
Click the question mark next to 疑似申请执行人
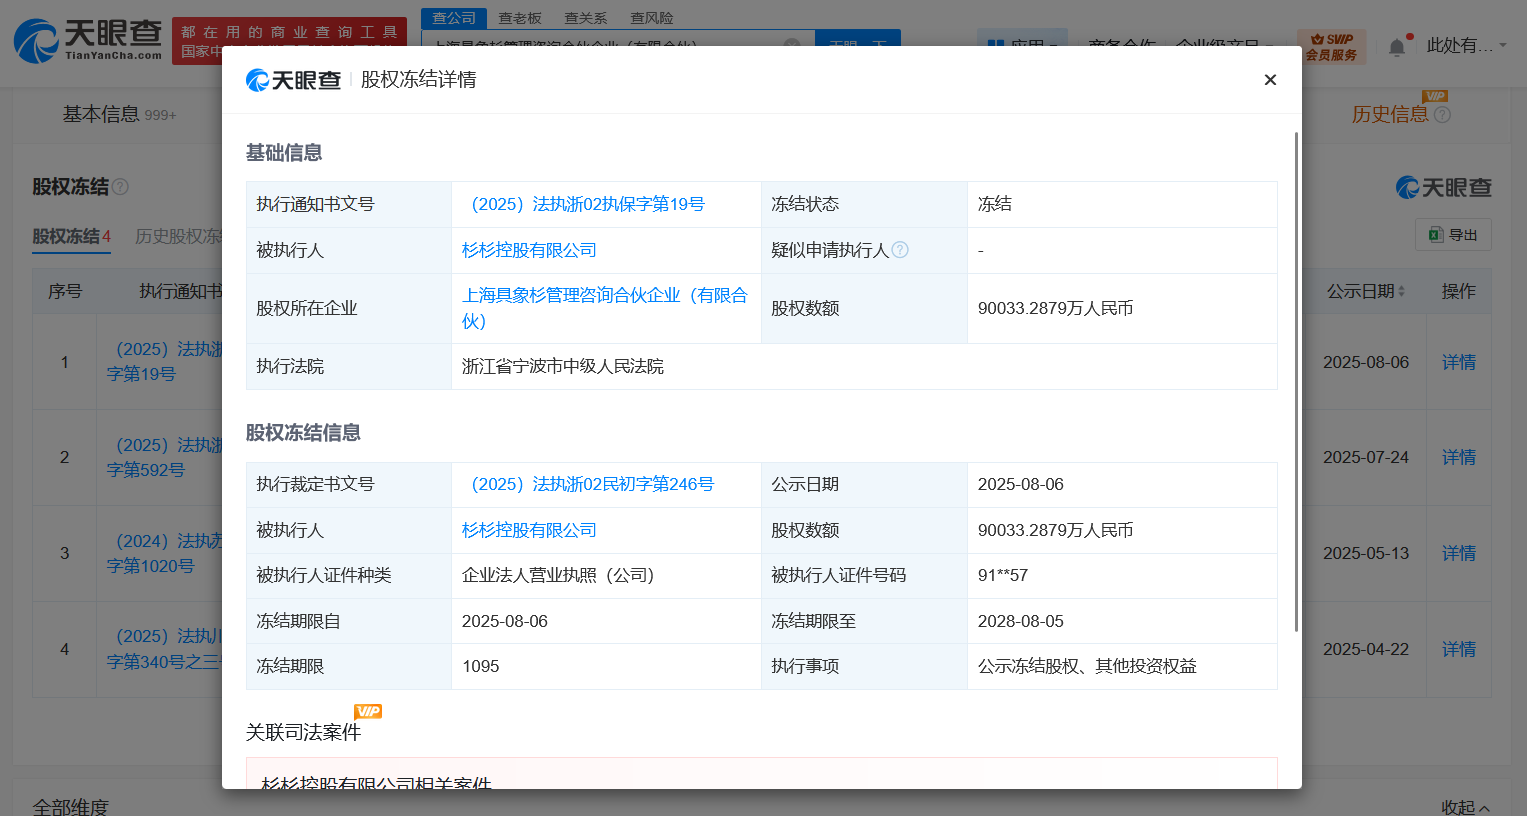(901, 250)
